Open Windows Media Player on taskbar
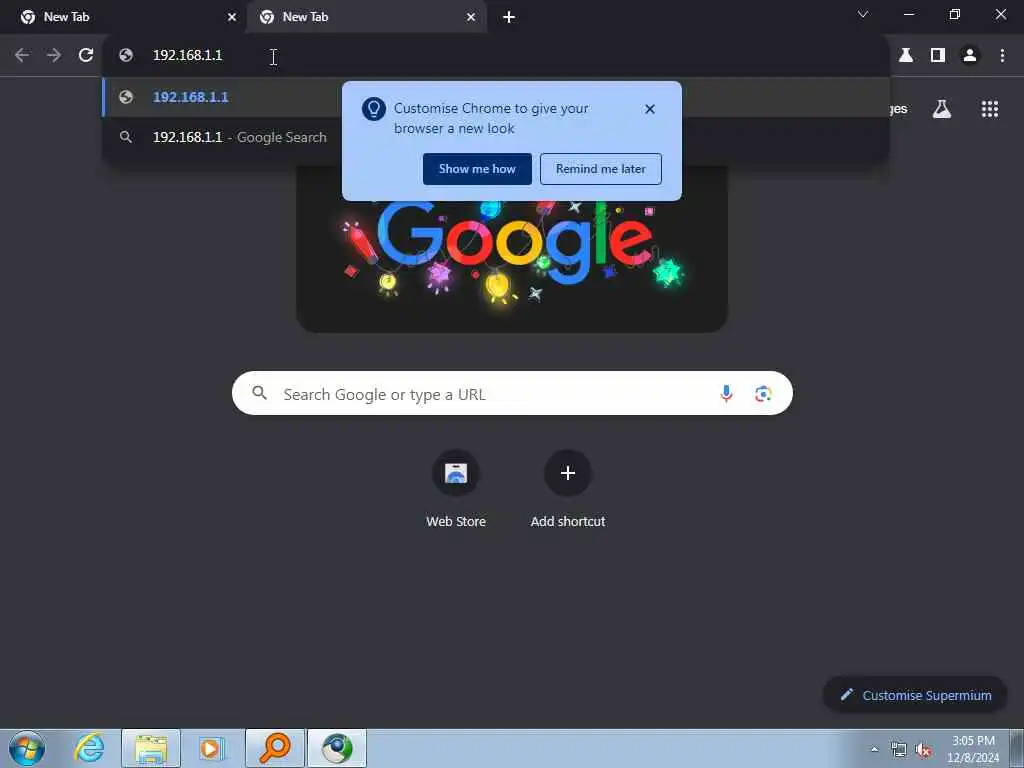1024x768 pixels. point(212,748)
